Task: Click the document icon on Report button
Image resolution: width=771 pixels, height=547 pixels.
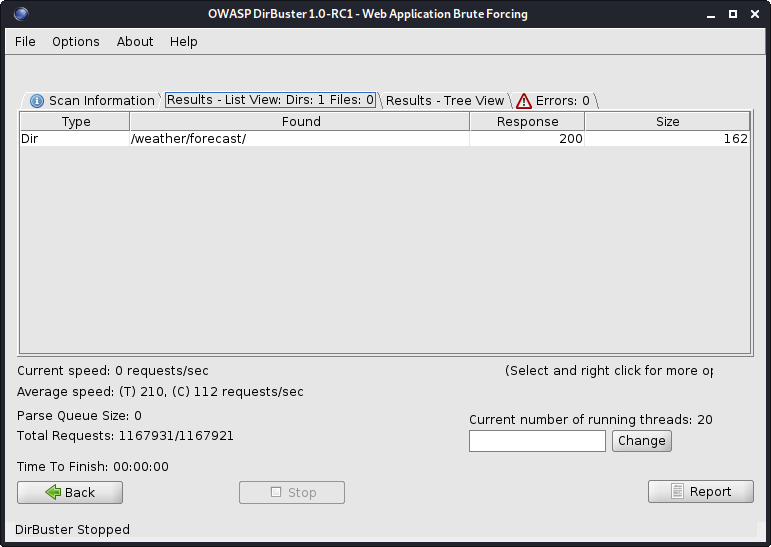Action: tap(677, 491)
